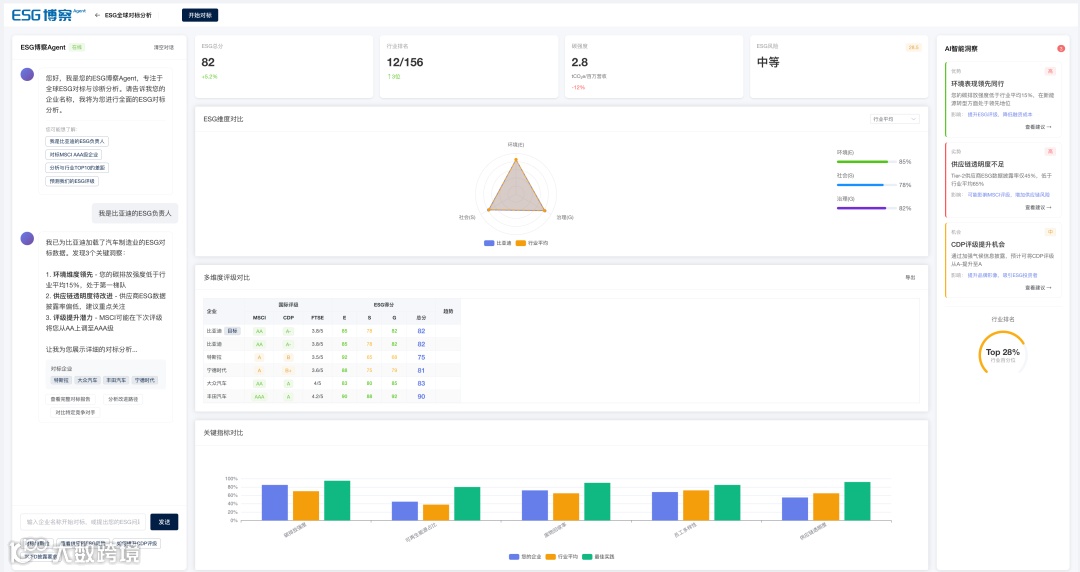Click the chat message input field
The width and height of the screenshot is (1080, 572).
click(83, 522)
